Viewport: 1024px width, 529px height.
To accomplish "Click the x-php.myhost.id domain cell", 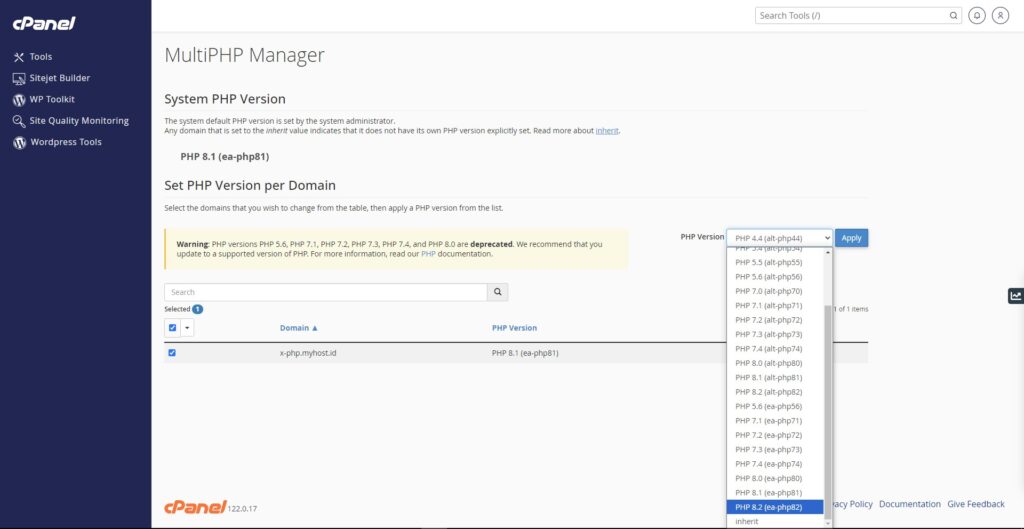I will coord(308,353).
